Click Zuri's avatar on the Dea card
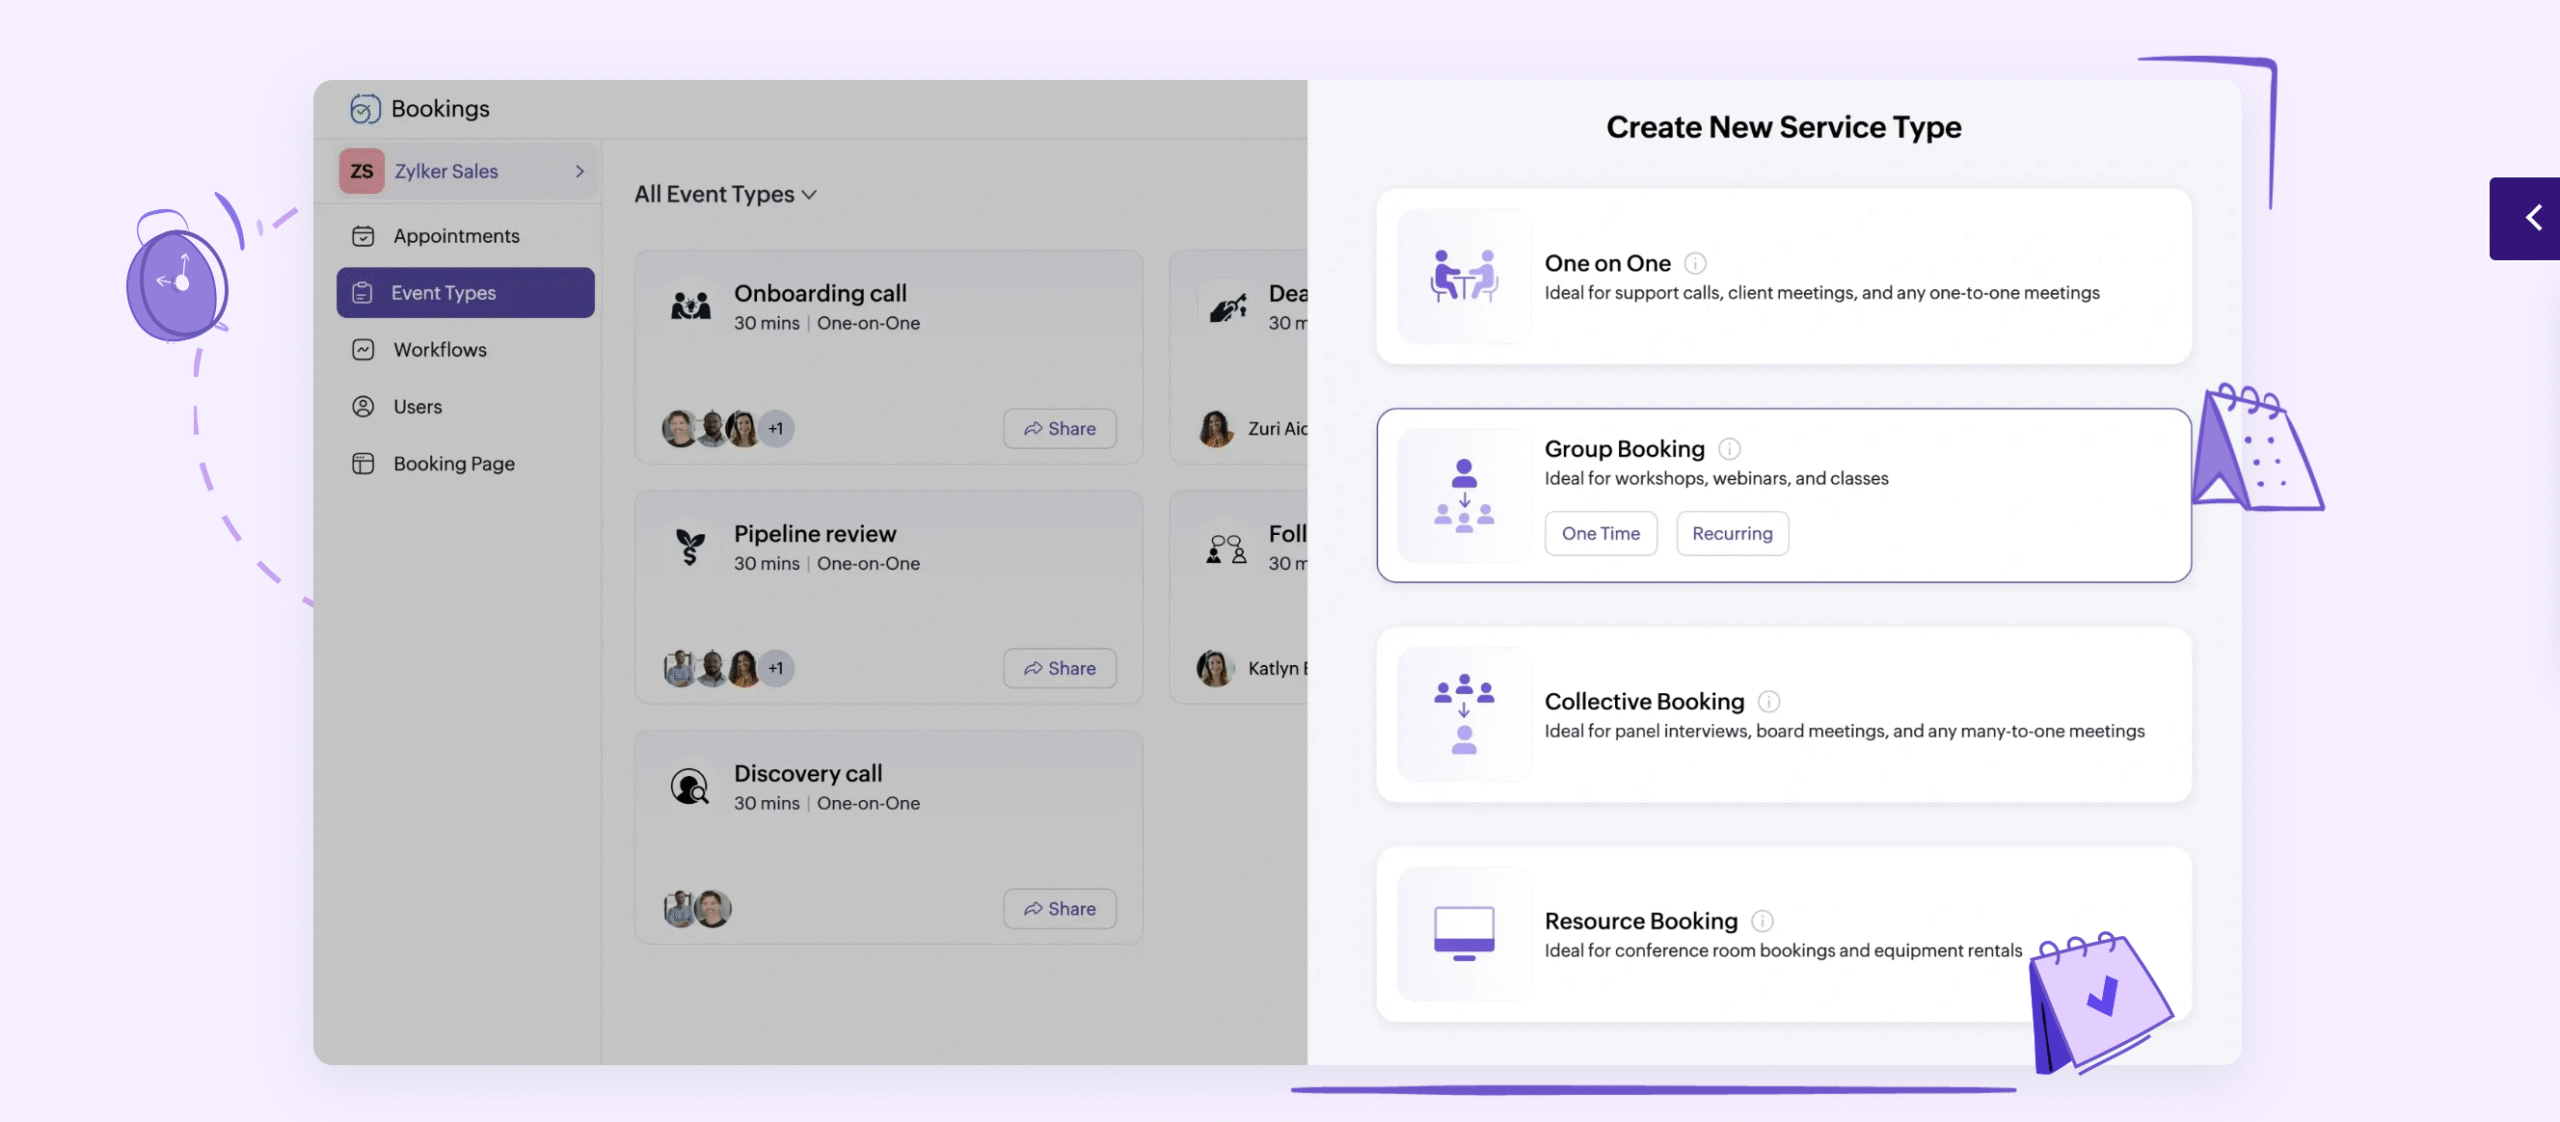Viewport: 2560px width, 1122px height. 1216,428
